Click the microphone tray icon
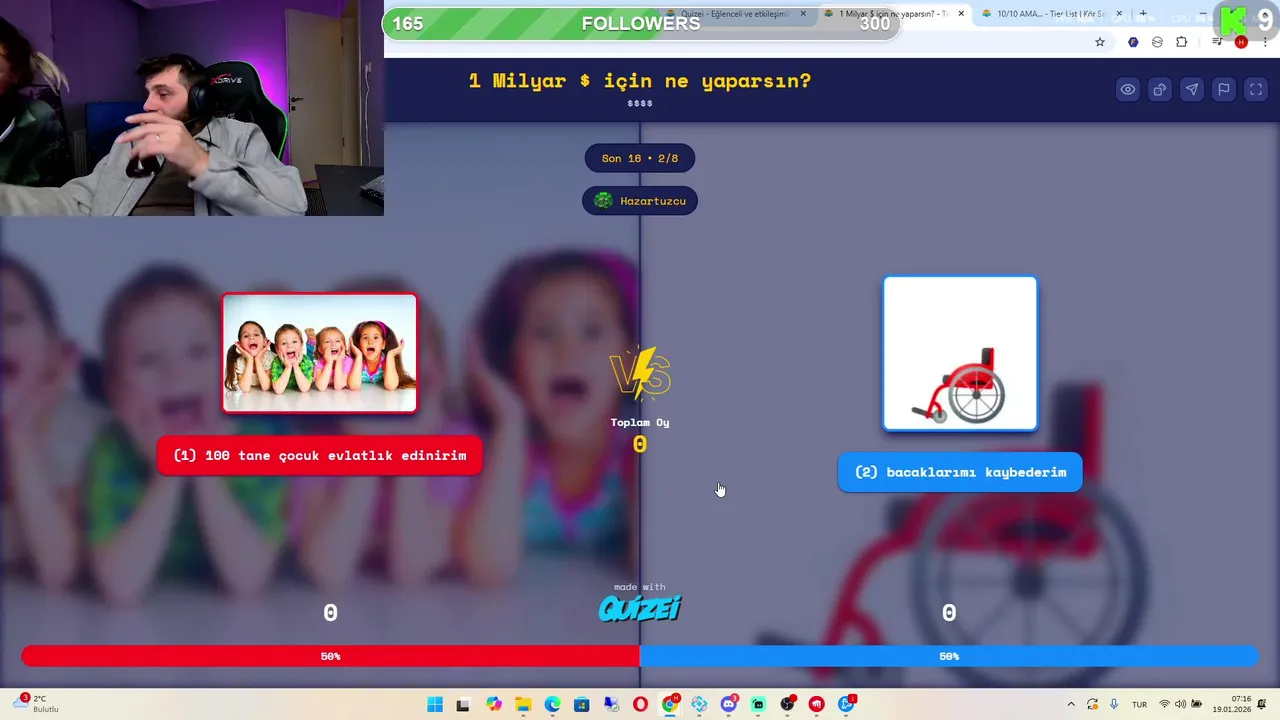The image size is (1280, 720). point(1113,705)
